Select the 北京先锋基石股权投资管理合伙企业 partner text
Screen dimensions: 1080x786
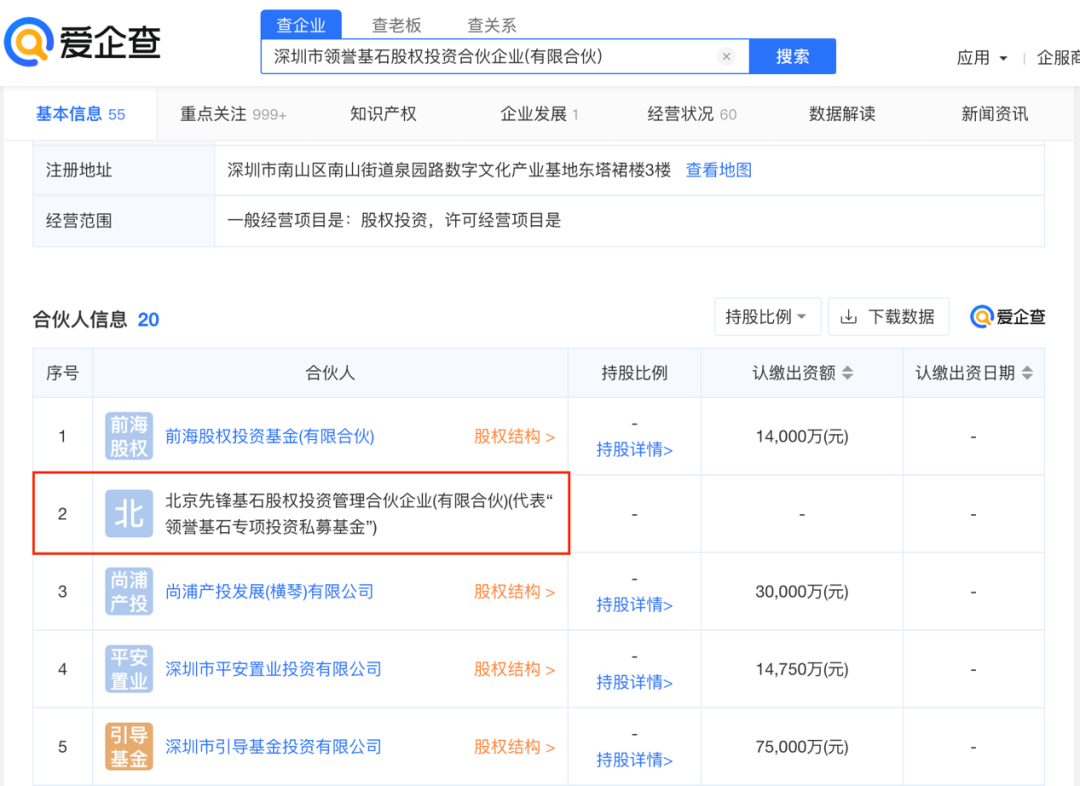tap(358, 514)
